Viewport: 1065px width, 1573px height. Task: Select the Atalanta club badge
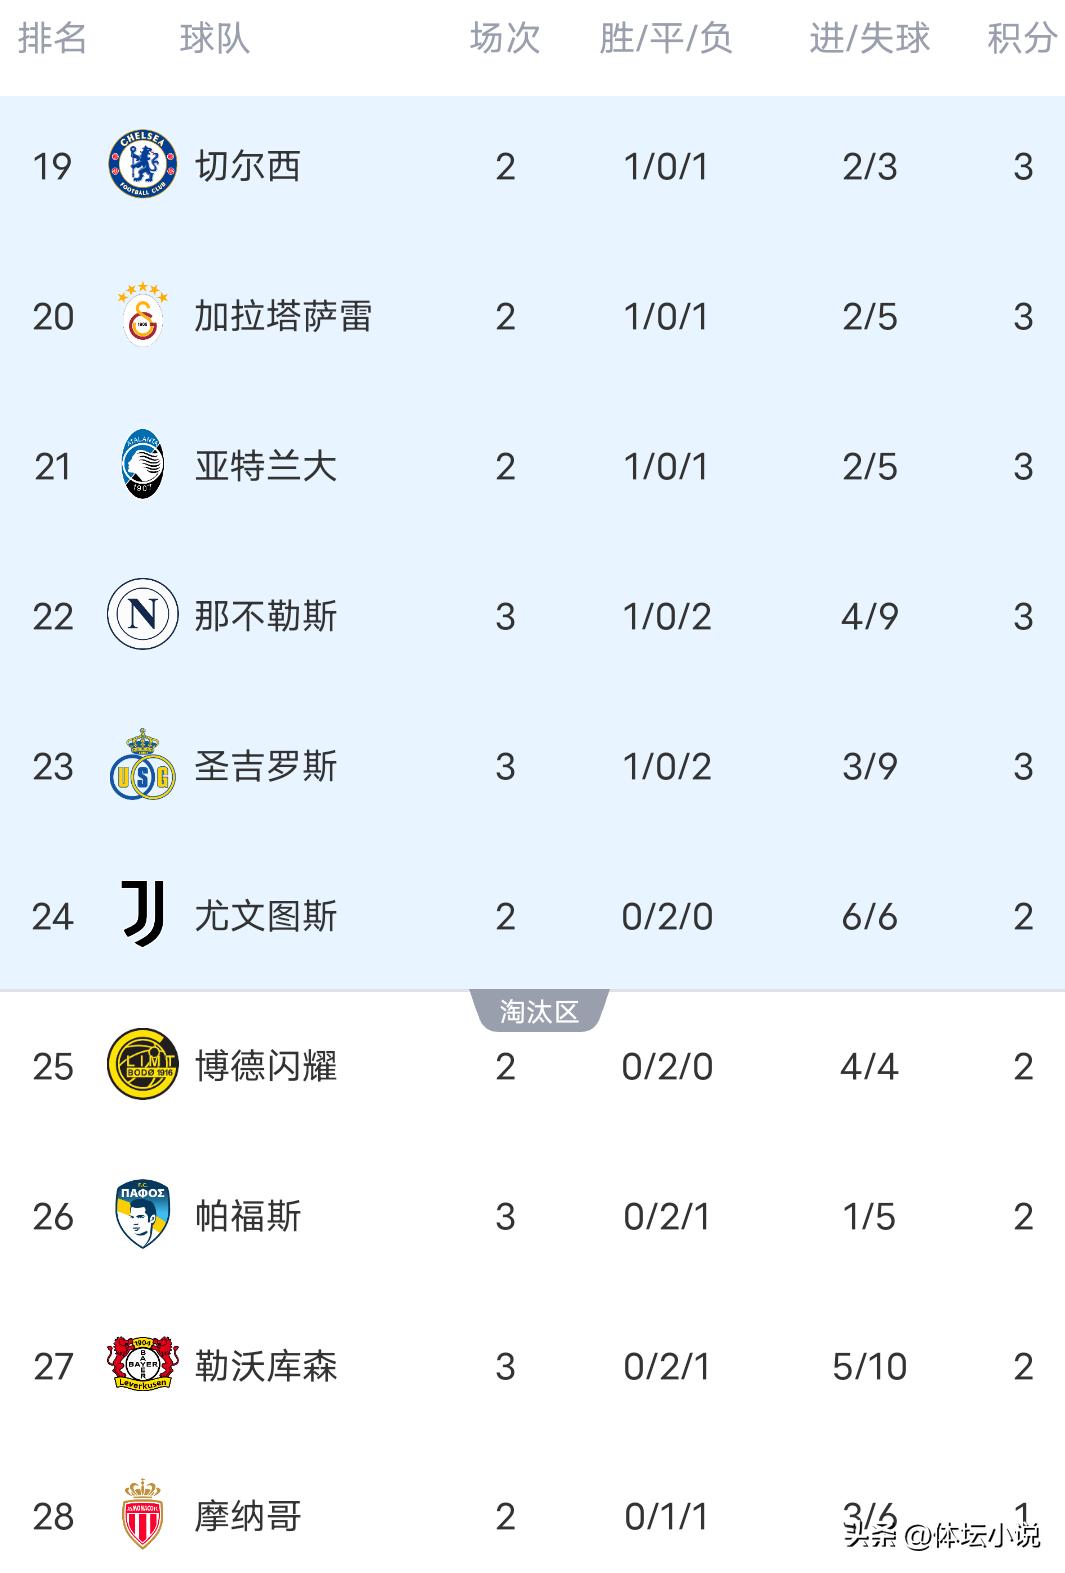[x=143, y=465]
